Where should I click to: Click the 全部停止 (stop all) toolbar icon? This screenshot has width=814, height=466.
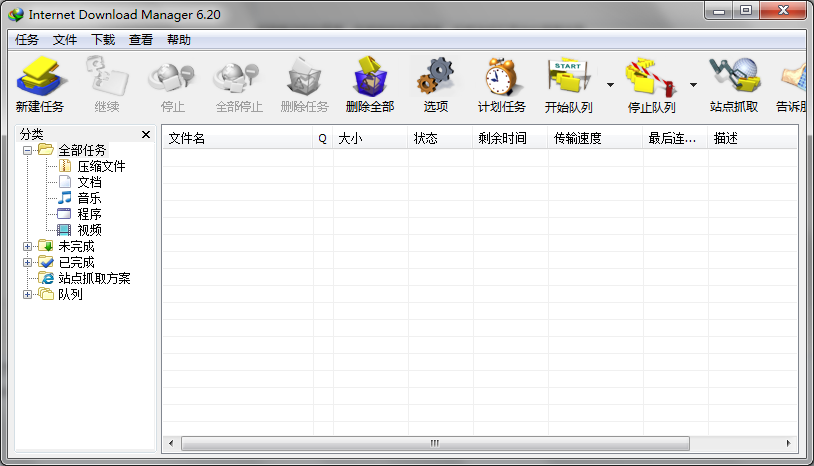click(238, 77)
